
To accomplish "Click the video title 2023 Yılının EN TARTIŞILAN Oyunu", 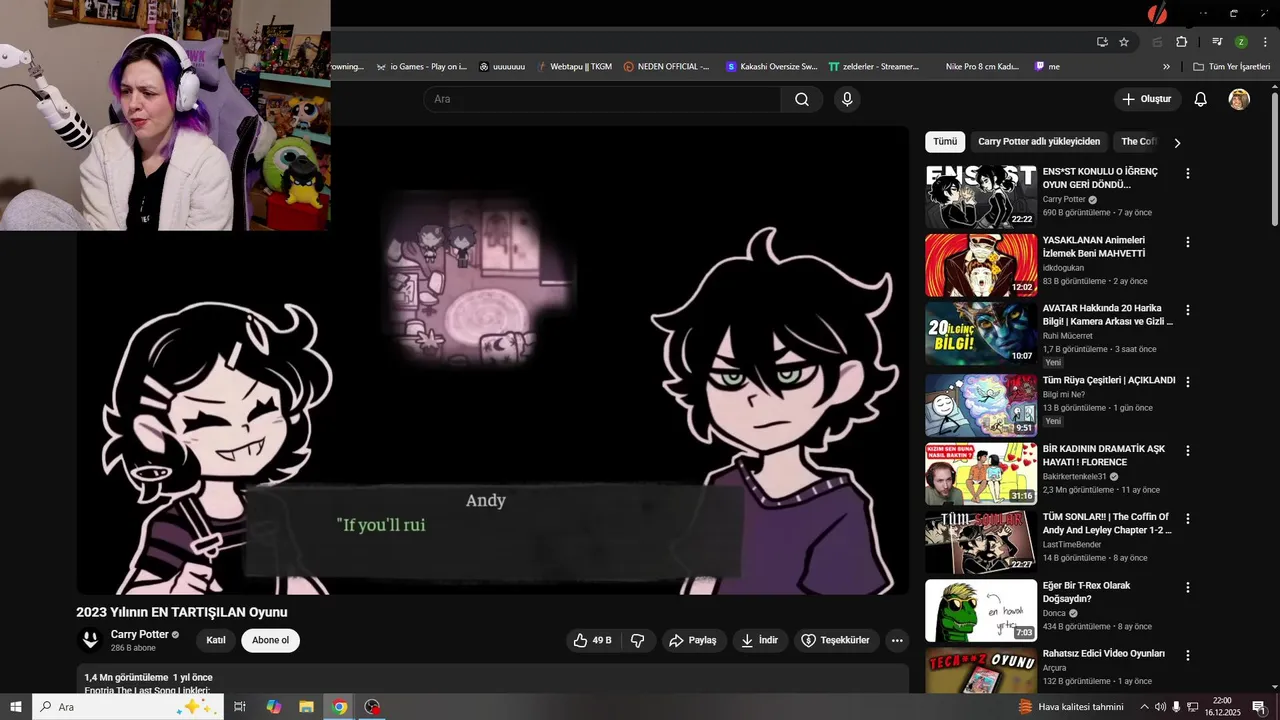I will coord(182,612).
